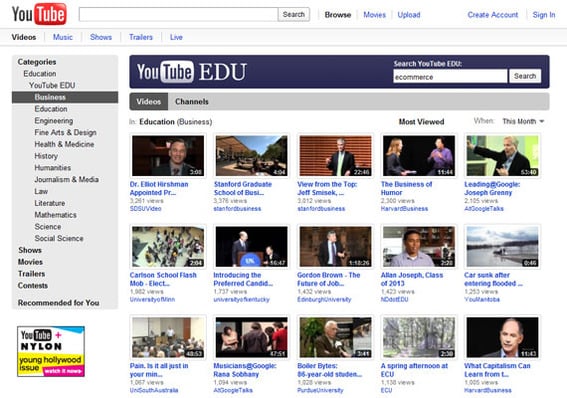Open A spring afternoon at ECU thumbnail

click(x=419, y=337)
